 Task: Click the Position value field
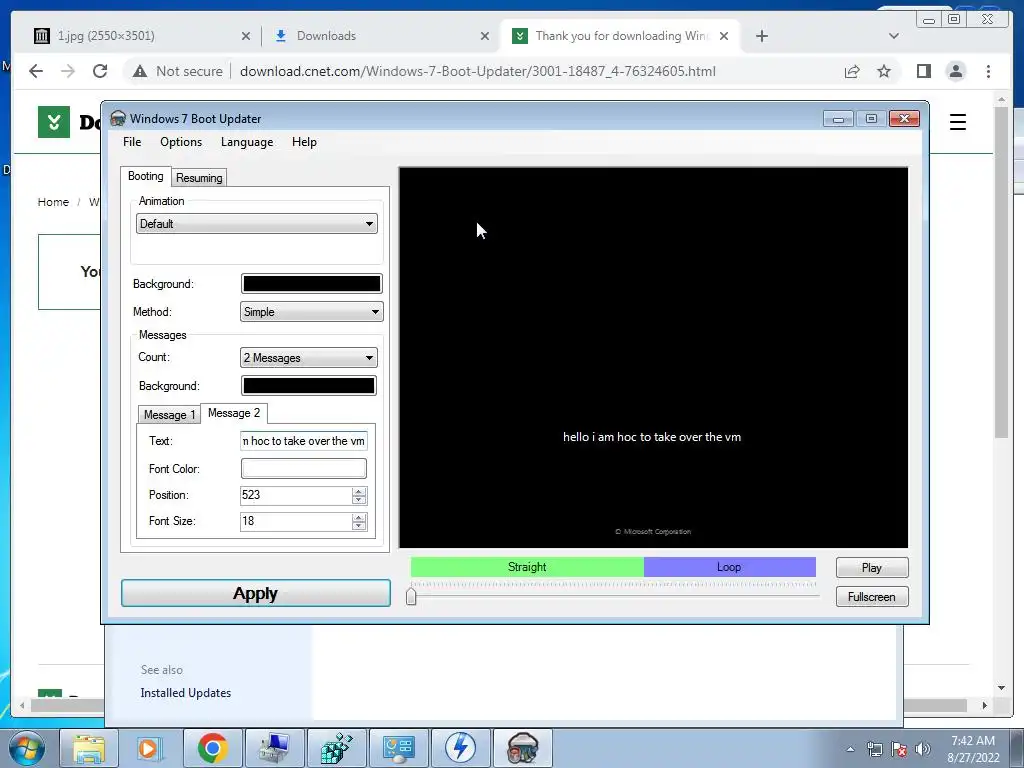296,495
